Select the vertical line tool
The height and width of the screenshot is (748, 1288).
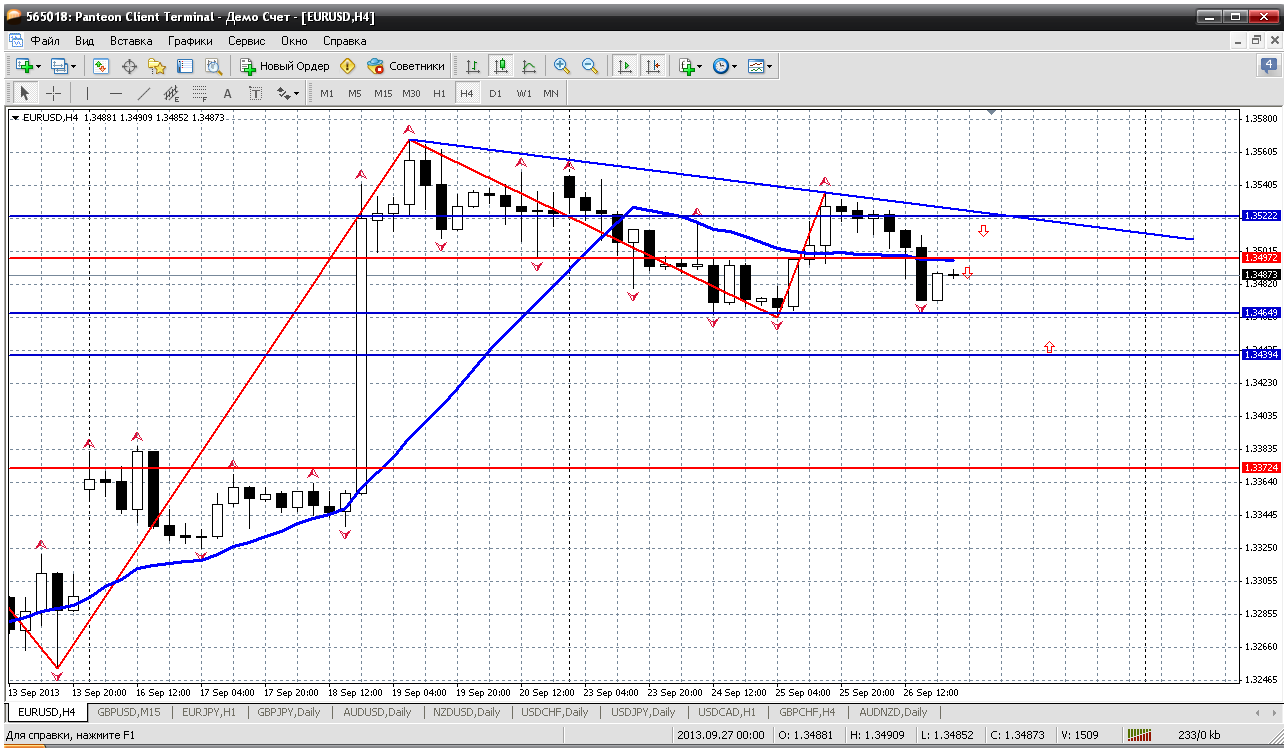[x=87, y=93]
